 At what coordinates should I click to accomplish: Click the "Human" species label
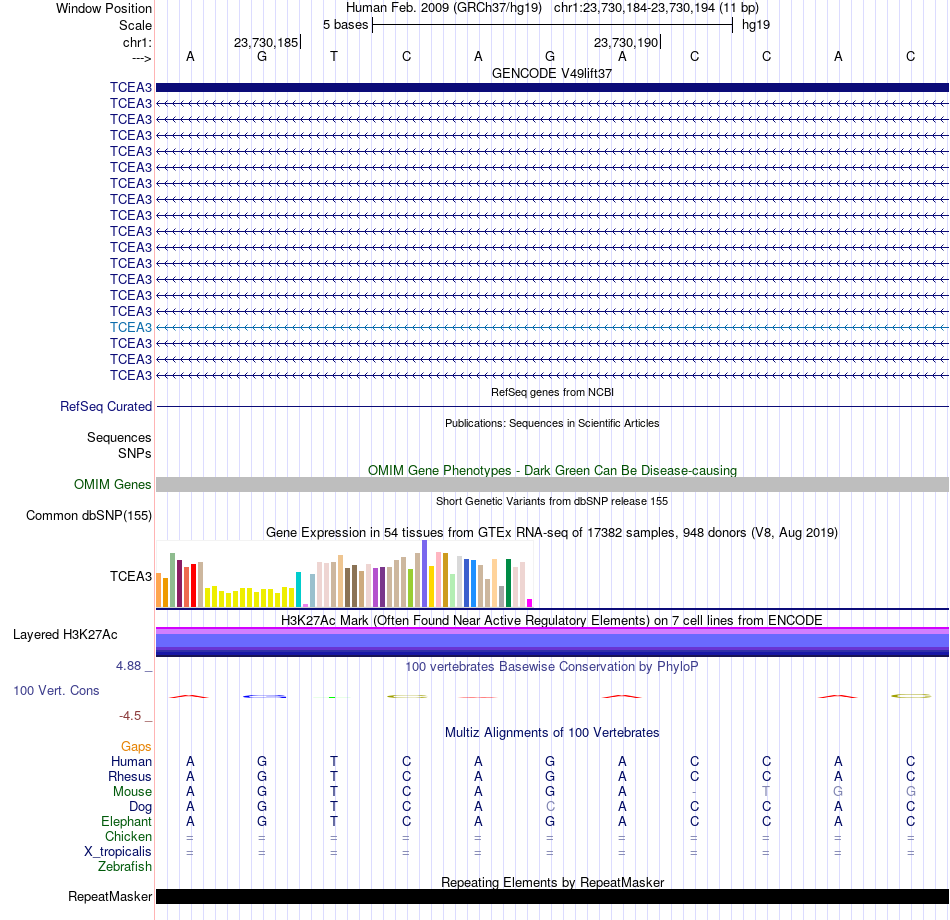coord(131,762)
